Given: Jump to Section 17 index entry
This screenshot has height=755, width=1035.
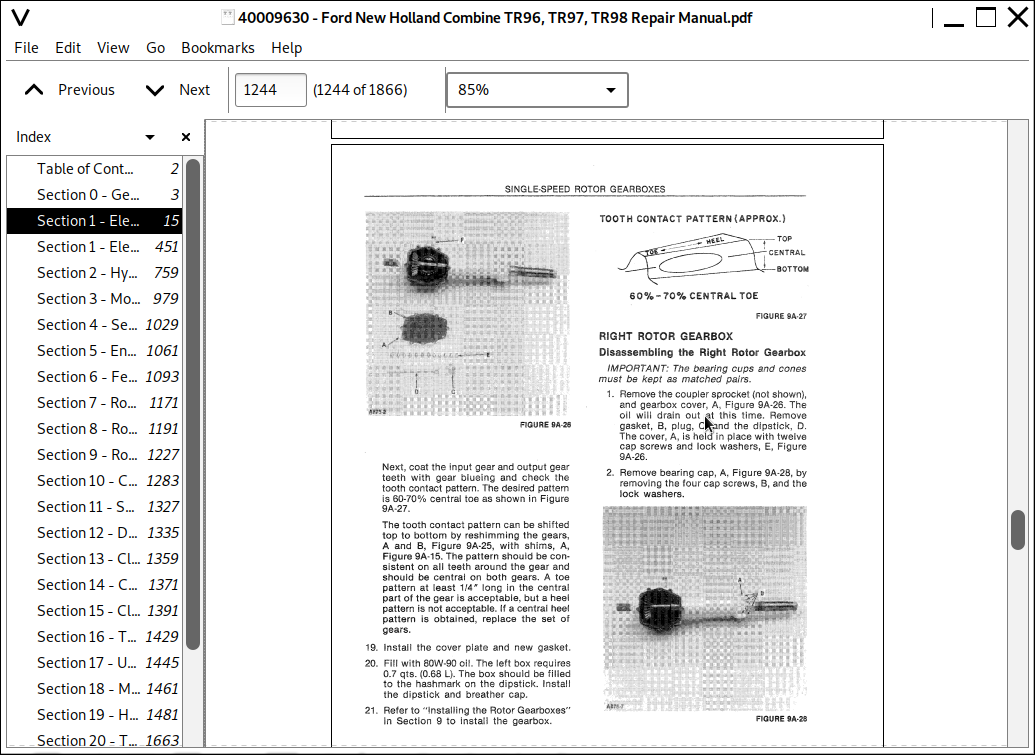Looking at the screenshot, I should 94,663.
